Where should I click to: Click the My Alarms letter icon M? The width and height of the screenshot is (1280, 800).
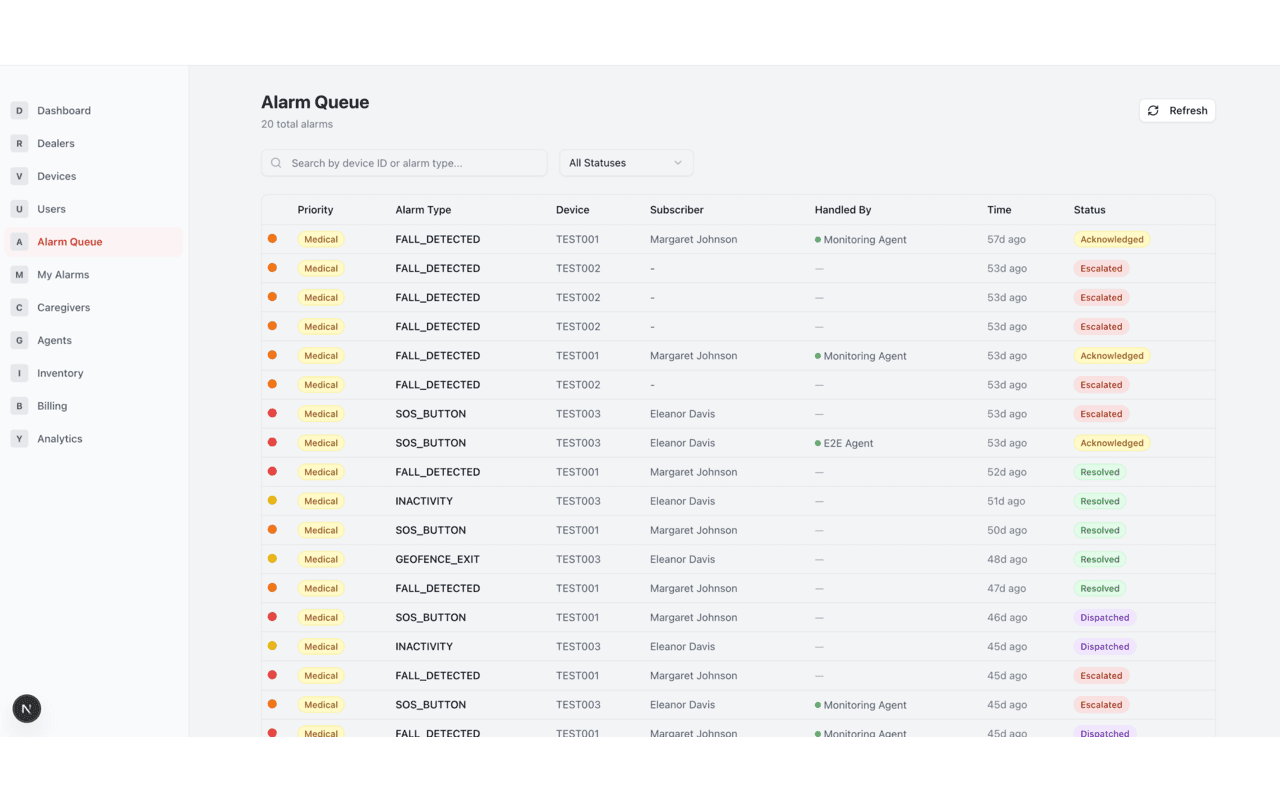(19, 275)
